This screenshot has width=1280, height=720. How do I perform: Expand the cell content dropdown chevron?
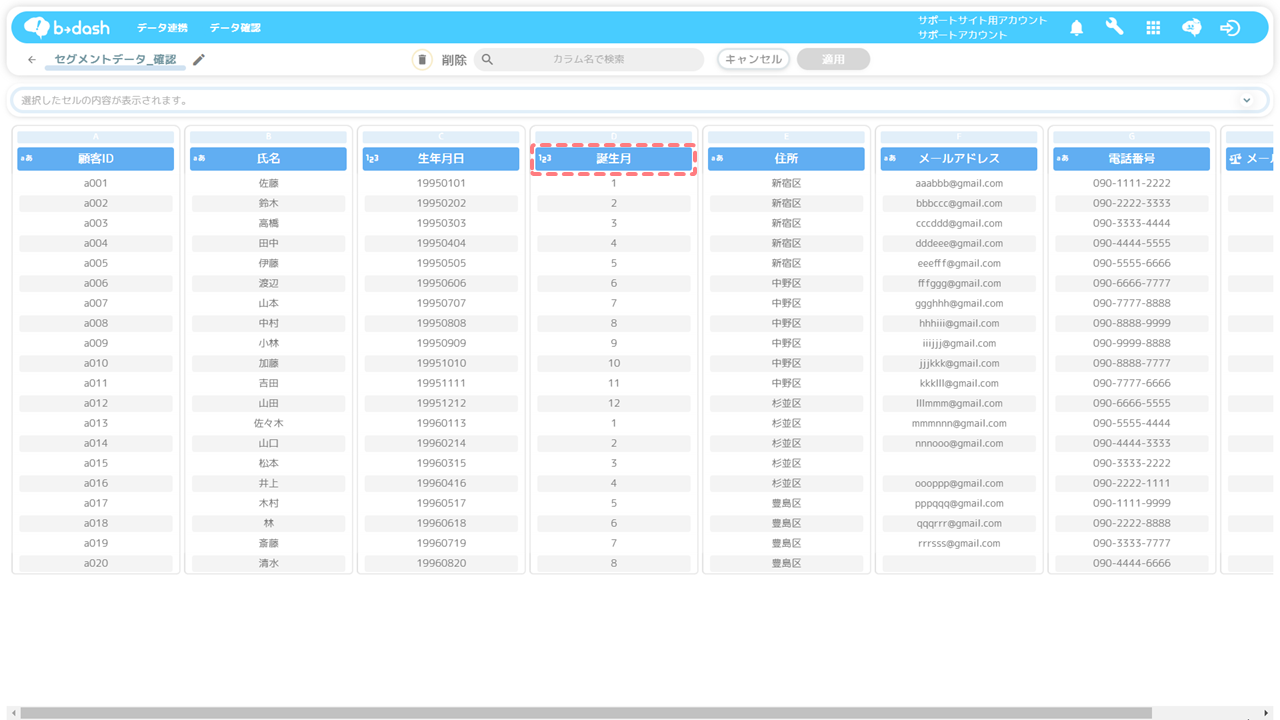[x=1247, y=100]
